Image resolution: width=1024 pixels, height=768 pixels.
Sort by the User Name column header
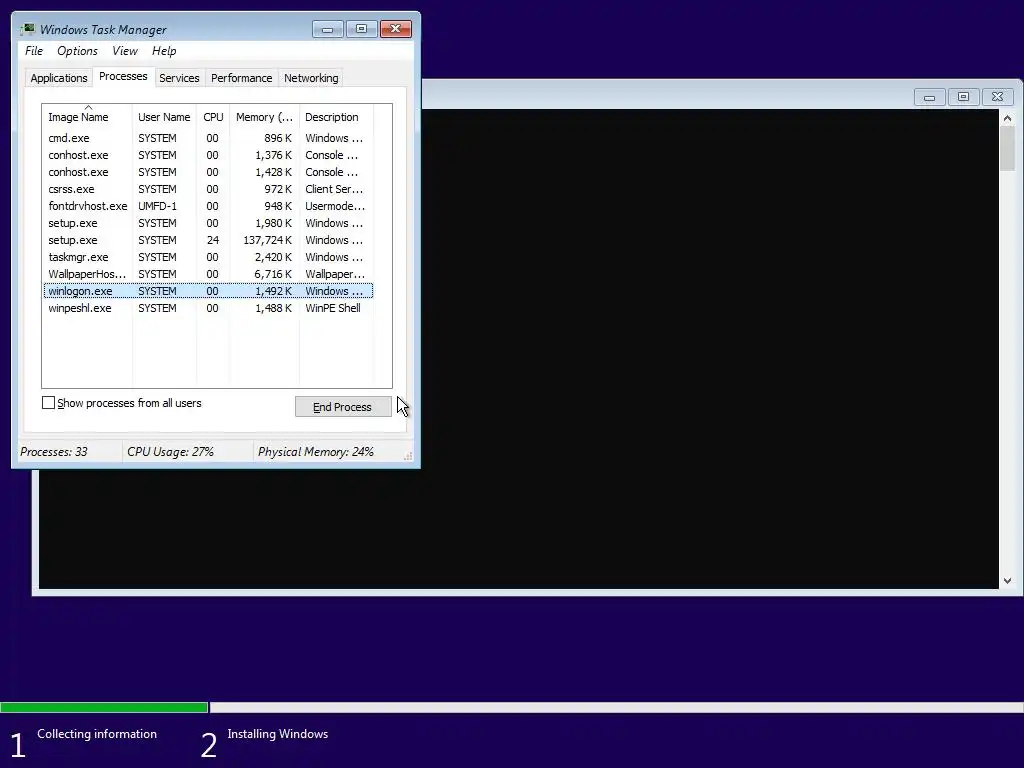[x=164, y=117]
